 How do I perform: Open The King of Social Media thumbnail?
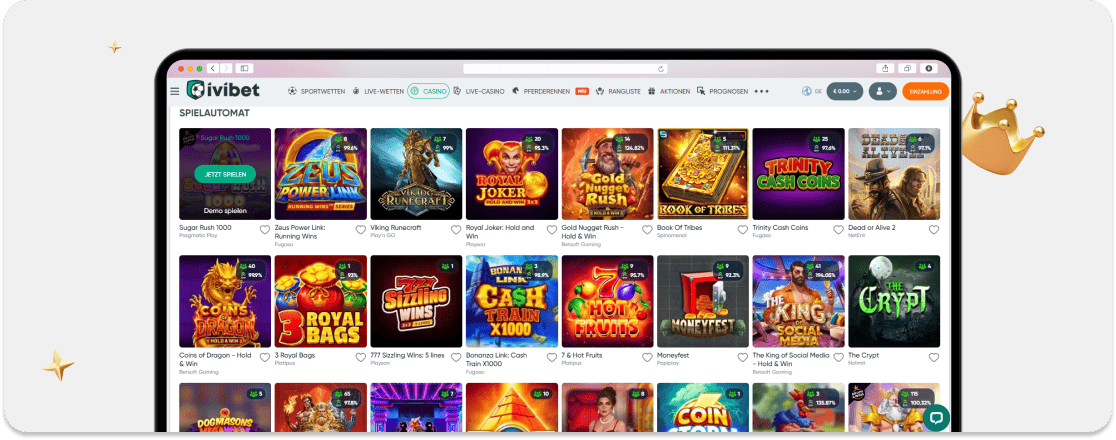[x=799, y=301]
